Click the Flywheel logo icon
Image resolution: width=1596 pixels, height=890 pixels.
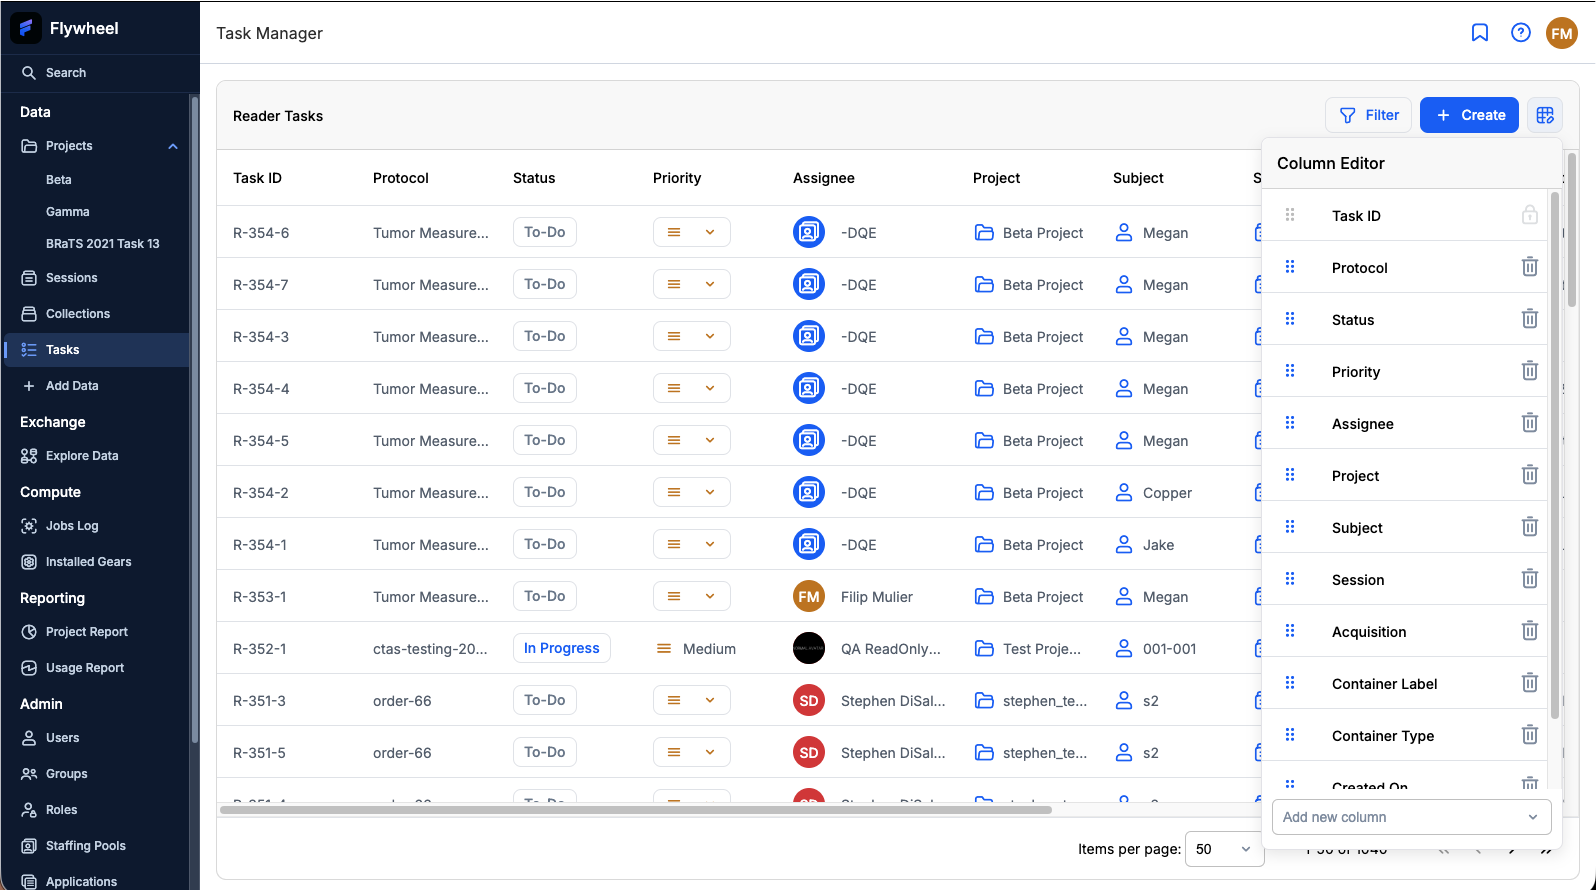[26, 28]
